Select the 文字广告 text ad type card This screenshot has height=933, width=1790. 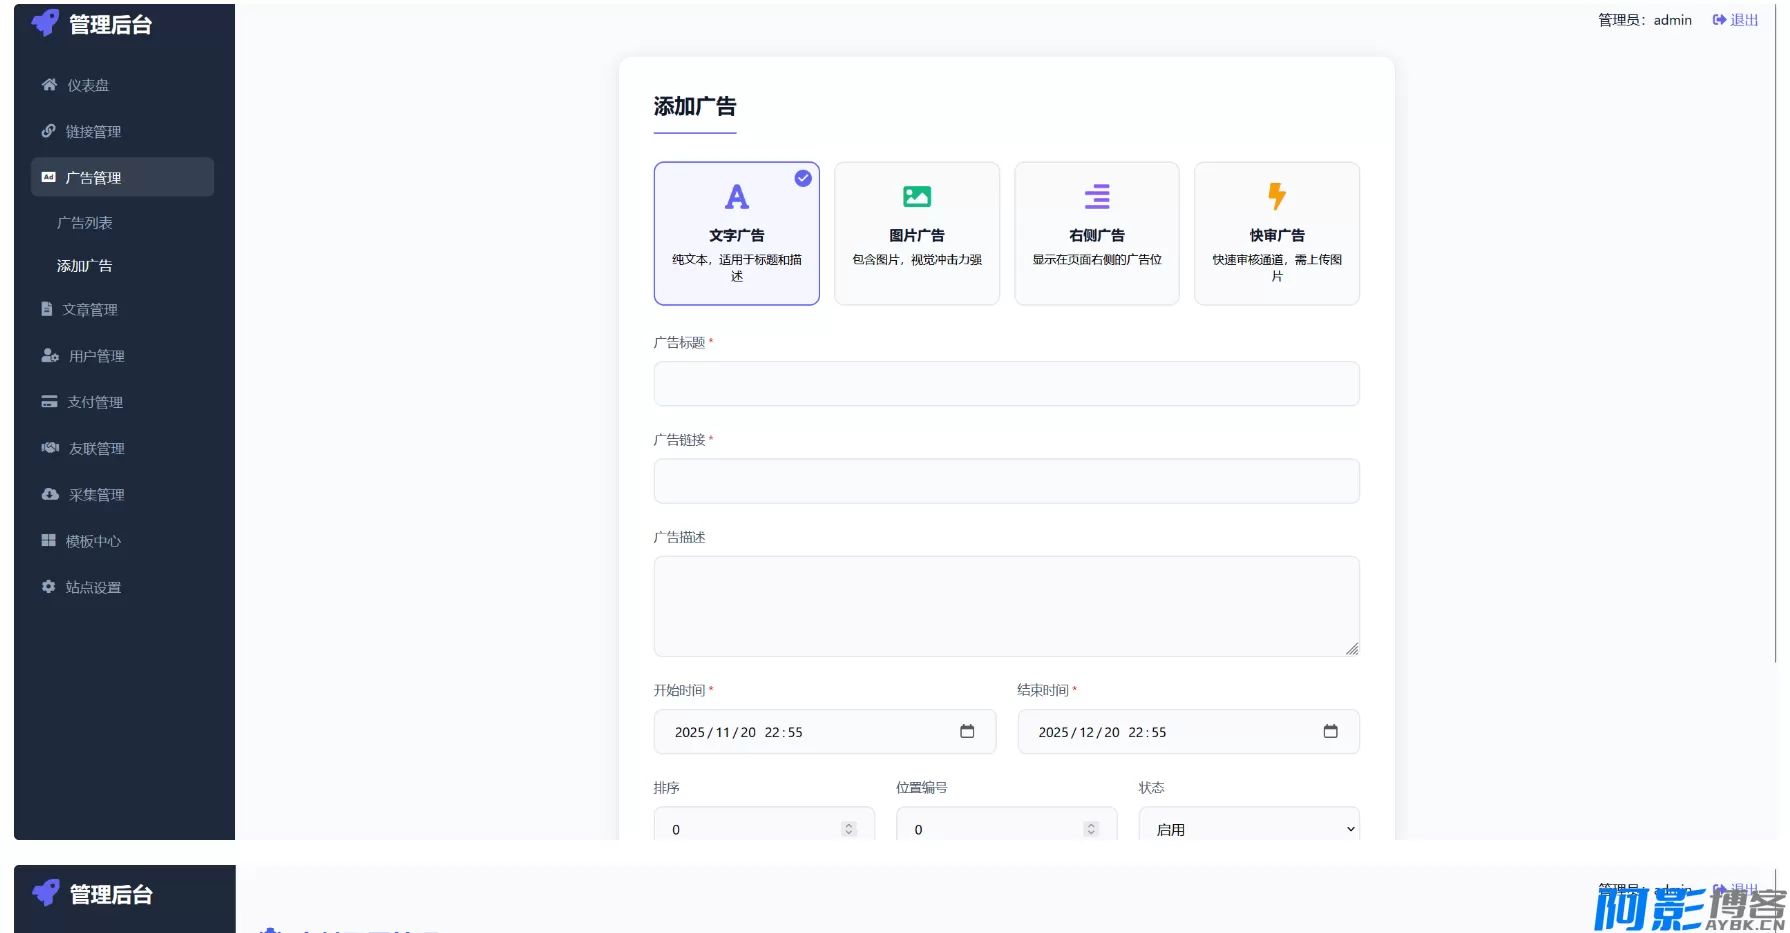coord(736,233)
